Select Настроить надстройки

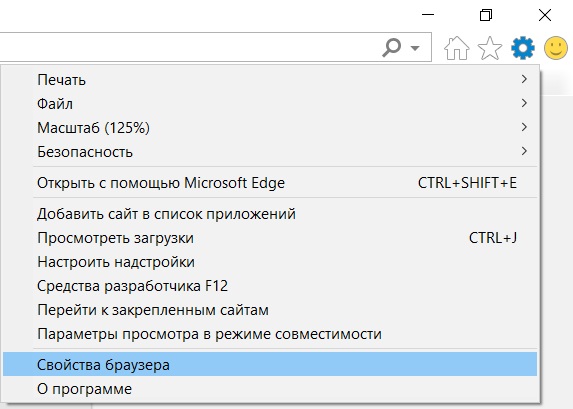(x=270, y=262)
